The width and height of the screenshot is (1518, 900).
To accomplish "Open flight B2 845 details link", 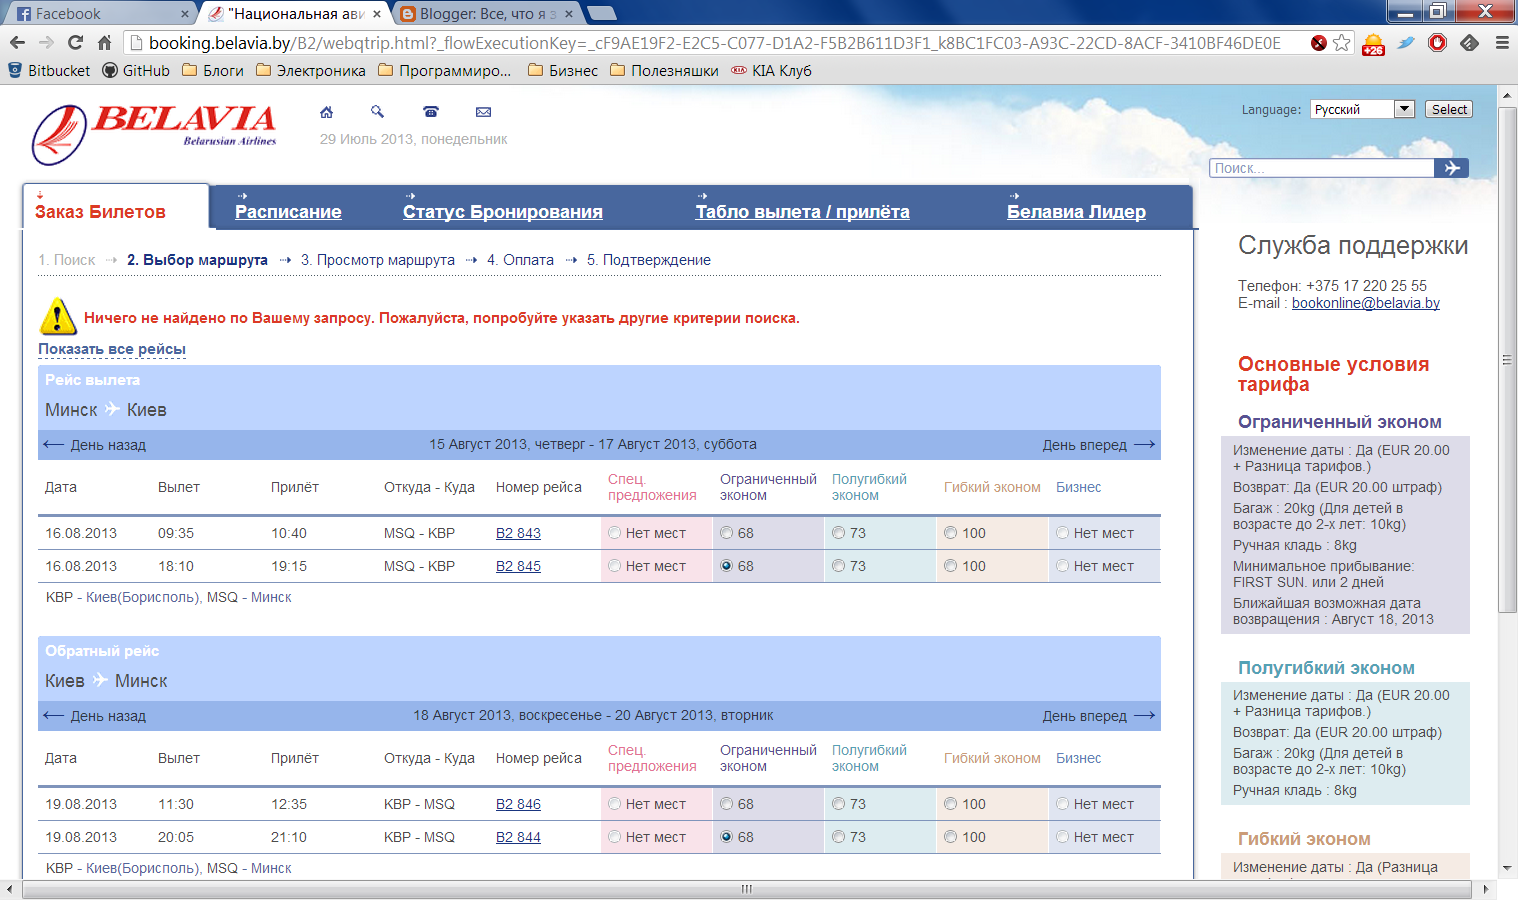I will coord(518,566).
